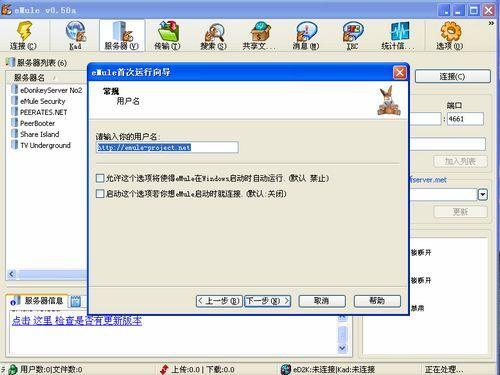Switch to the log tab beside Server Info
Screen dimensions: 500x375
click(76, 302)
